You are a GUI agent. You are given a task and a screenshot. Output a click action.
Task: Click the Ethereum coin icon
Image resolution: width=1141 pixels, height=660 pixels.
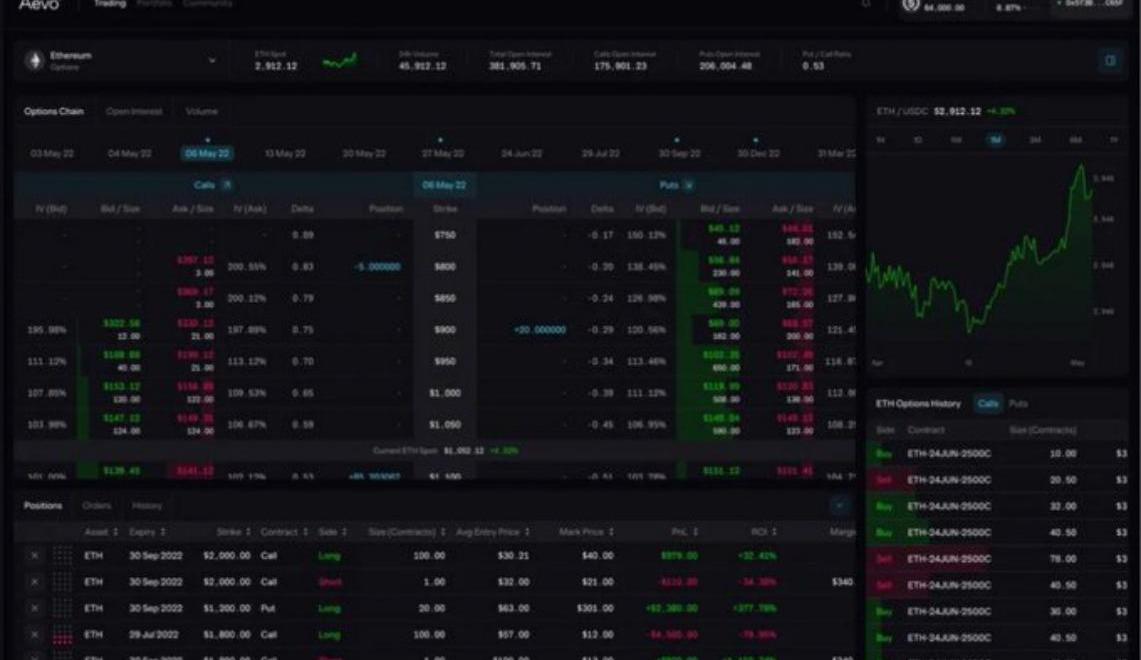click(35, 61)
